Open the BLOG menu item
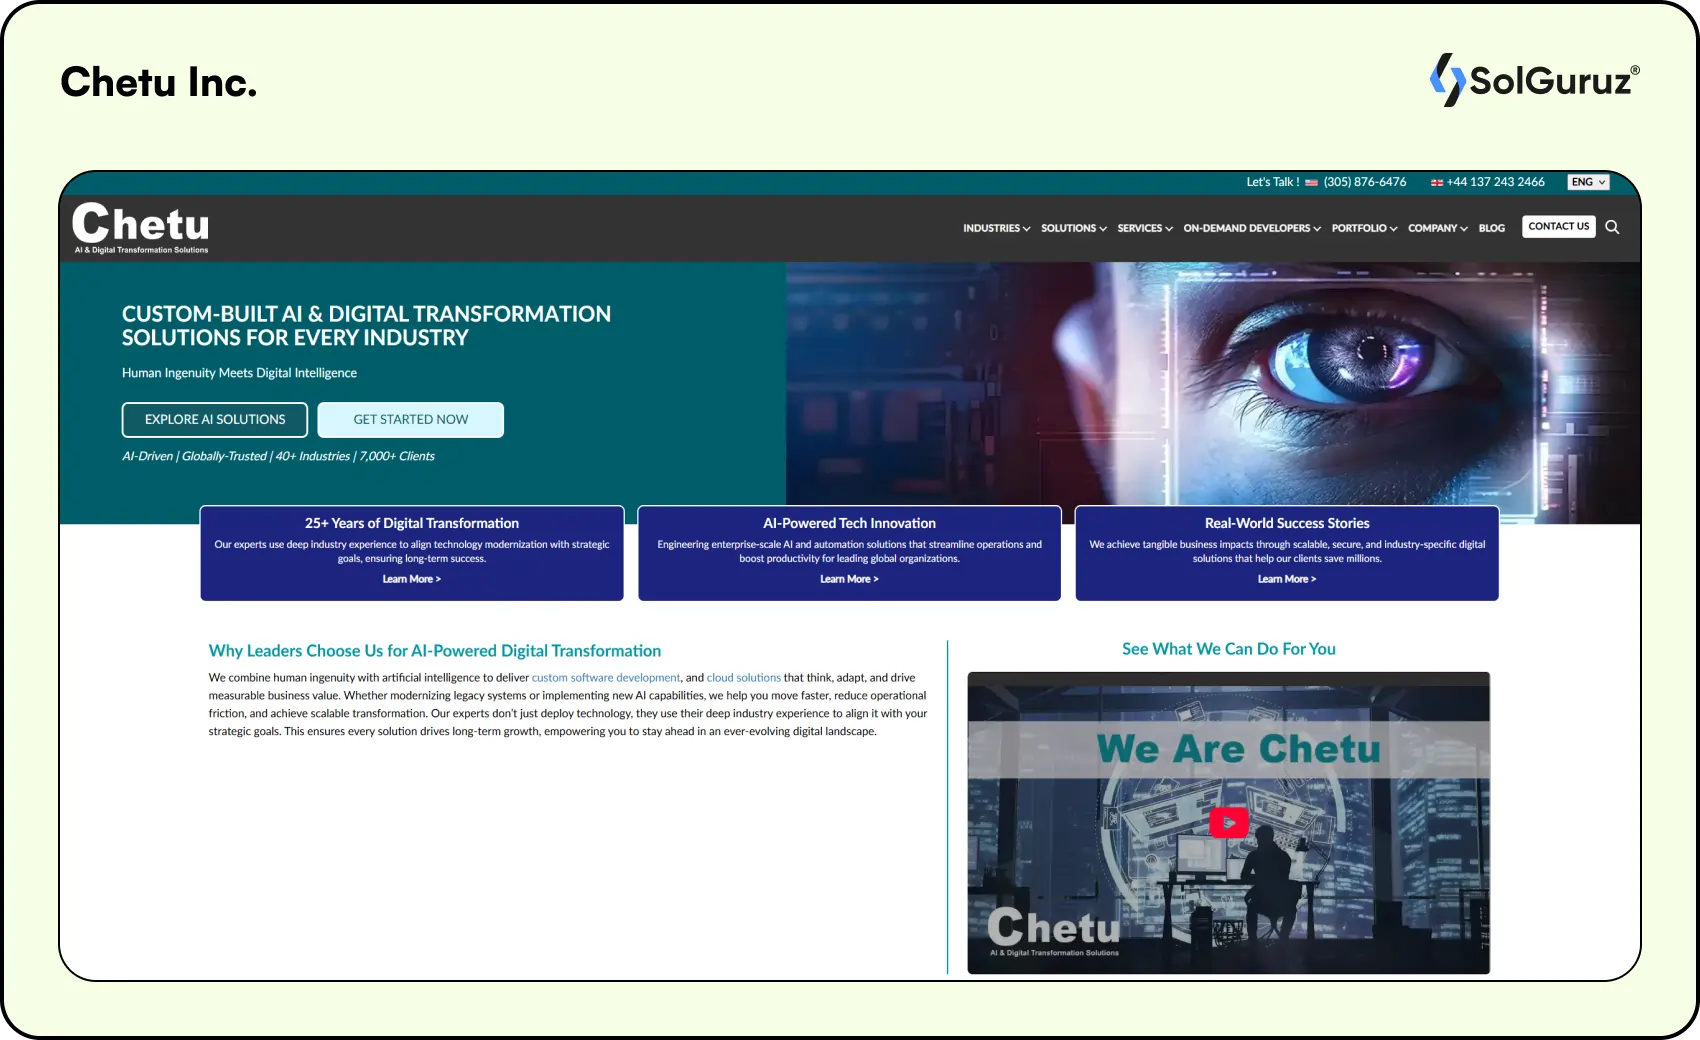The height and width of the screenshot is (1040, 1700). (x=1492, y=228)
